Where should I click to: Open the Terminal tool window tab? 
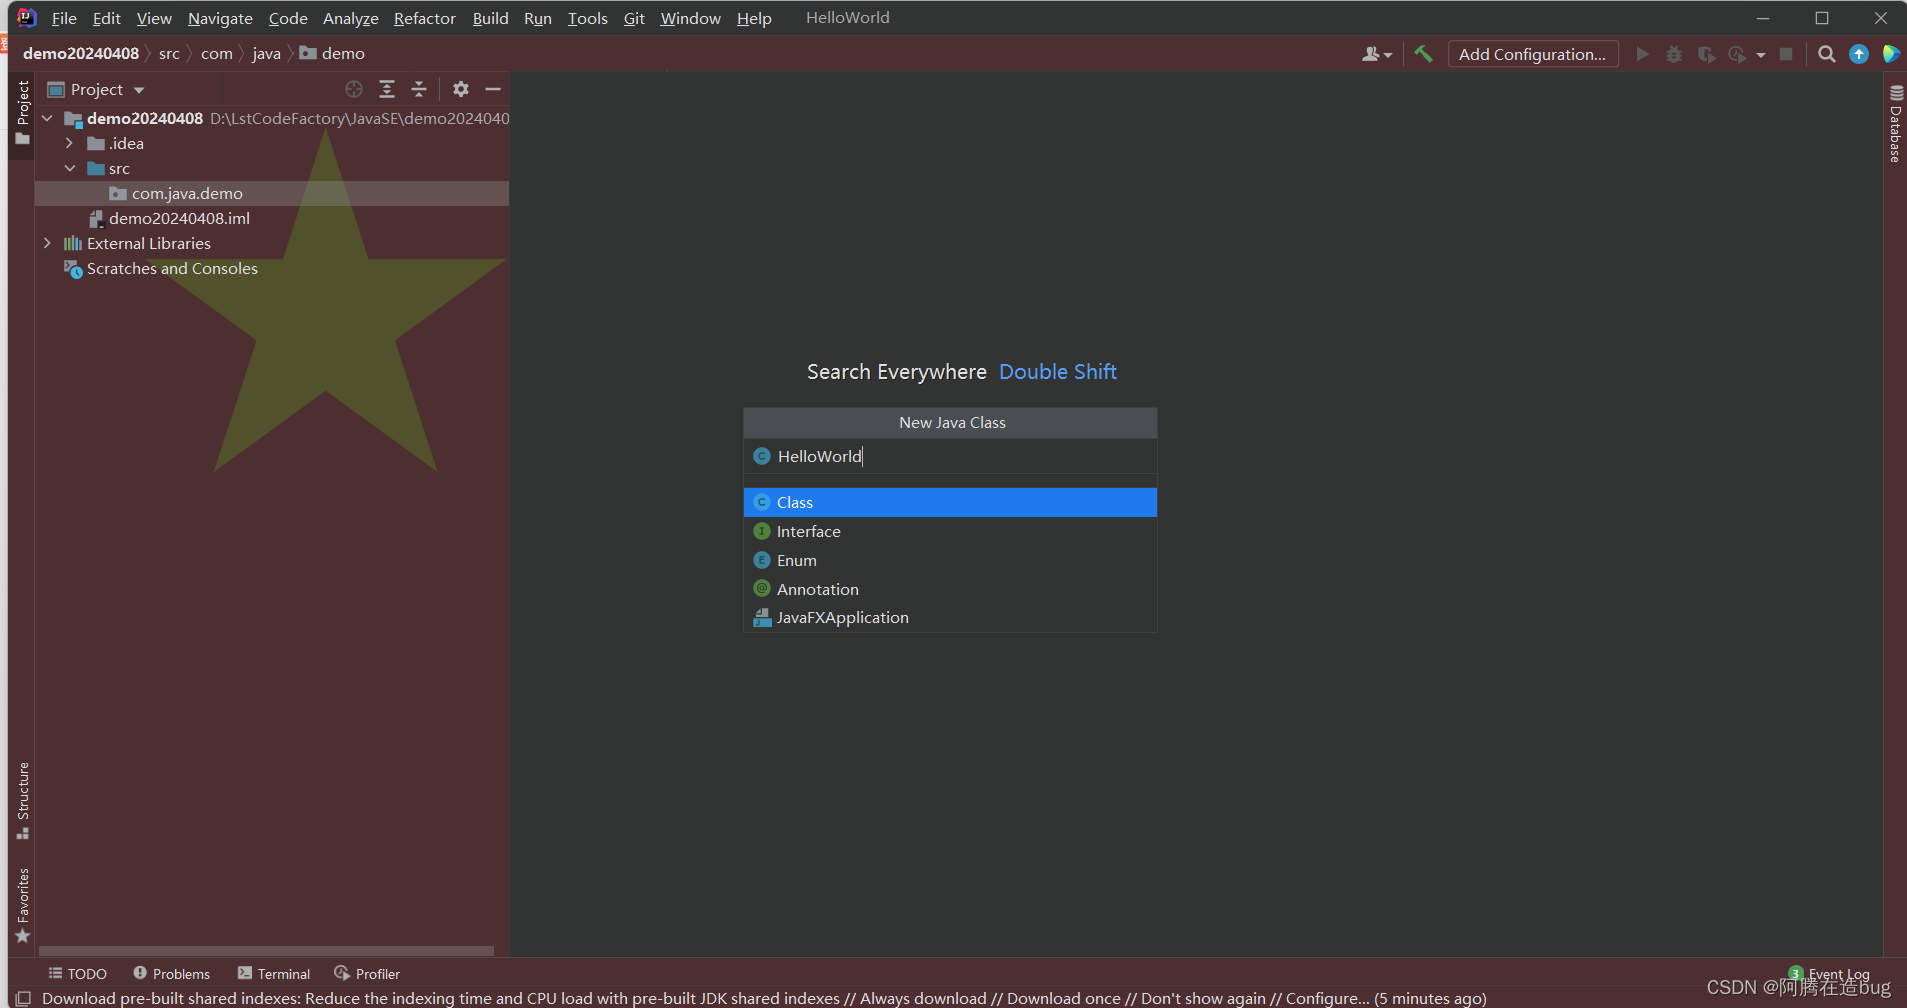pos(274,974)
